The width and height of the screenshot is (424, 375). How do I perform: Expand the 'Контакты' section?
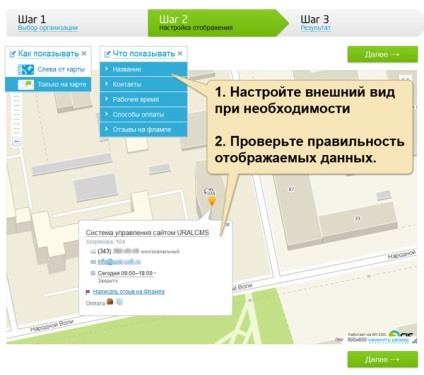(144, 84)
